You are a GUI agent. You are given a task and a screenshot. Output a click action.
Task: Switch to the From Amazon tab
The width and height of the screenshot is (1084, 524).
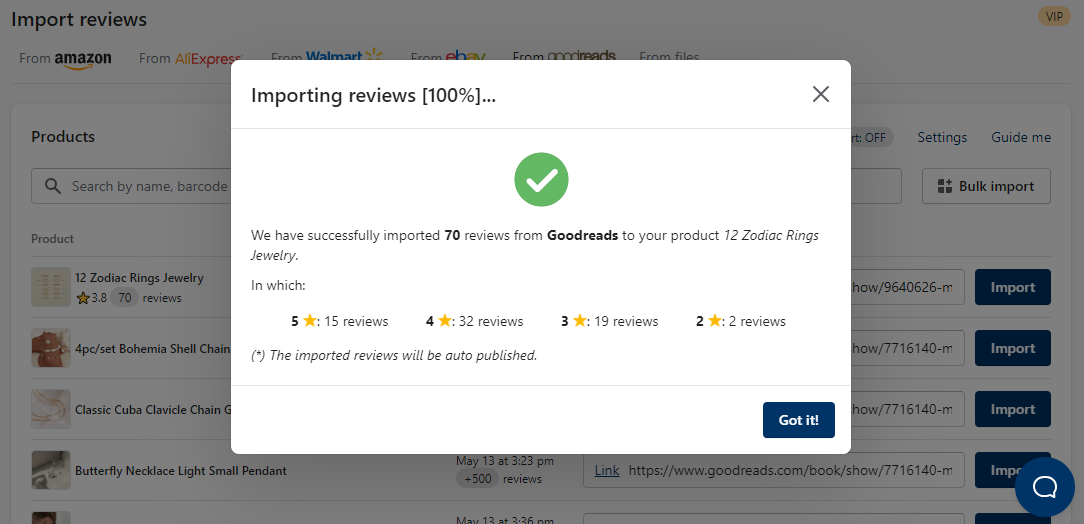pos(66,59)
